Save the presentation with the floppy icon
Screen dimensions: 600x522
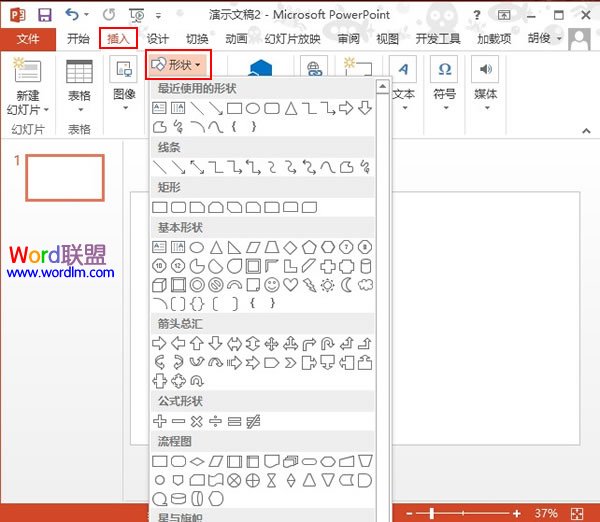pyautogui.click(x=44, y=15)
